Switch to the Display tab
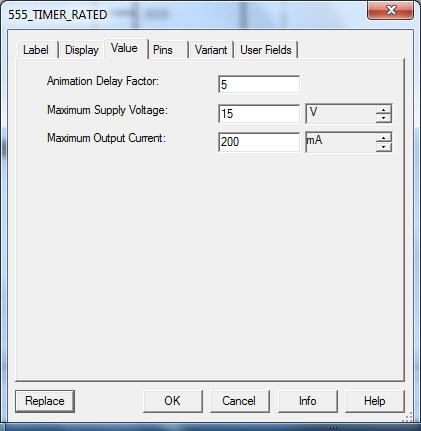 pos(82,50)
